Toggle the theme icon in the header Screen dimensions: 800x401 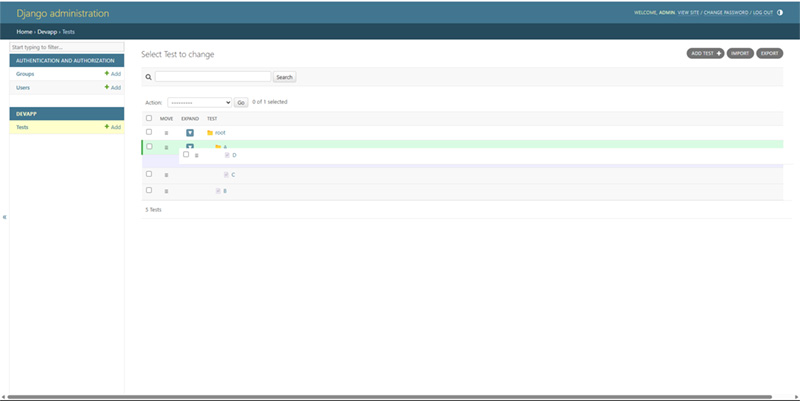pos(780,13)
